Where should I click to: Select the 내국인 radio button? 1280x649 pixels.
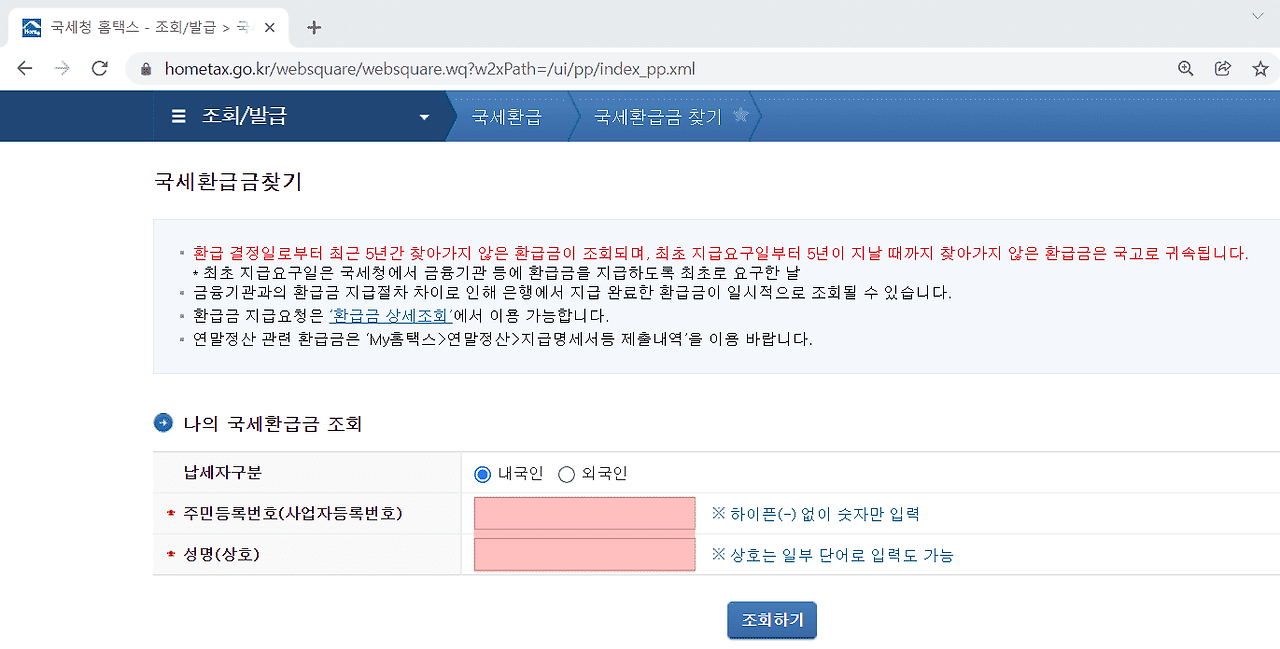(x=483, y=474)
